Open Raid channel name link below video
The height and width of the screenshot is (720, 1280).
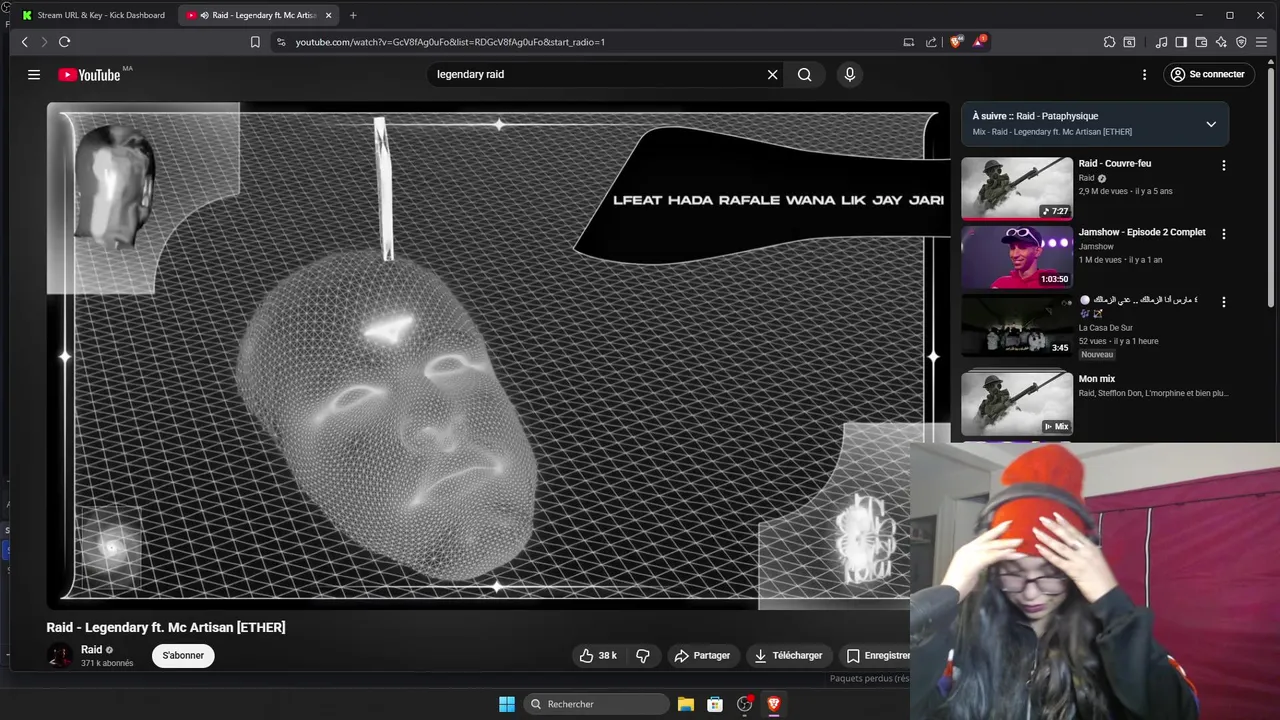(x=91, y=650)
